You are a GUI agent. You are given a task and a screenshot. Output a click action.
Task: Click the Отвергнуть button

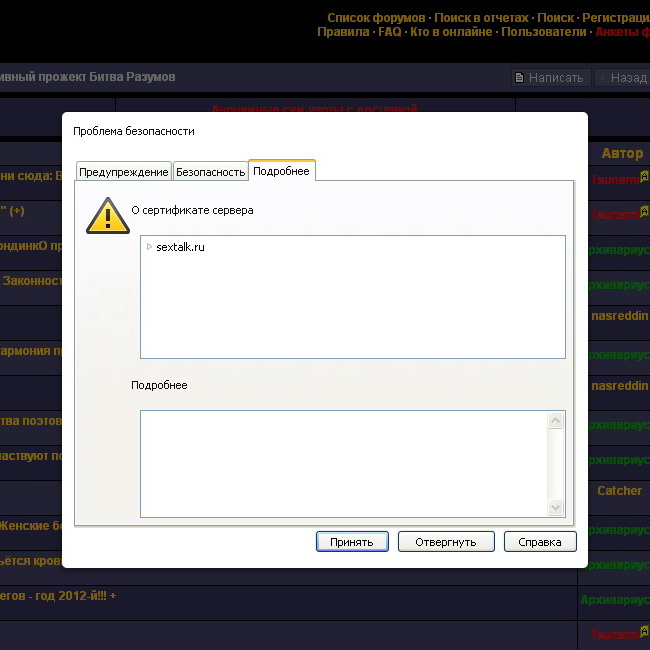[445, 542]
